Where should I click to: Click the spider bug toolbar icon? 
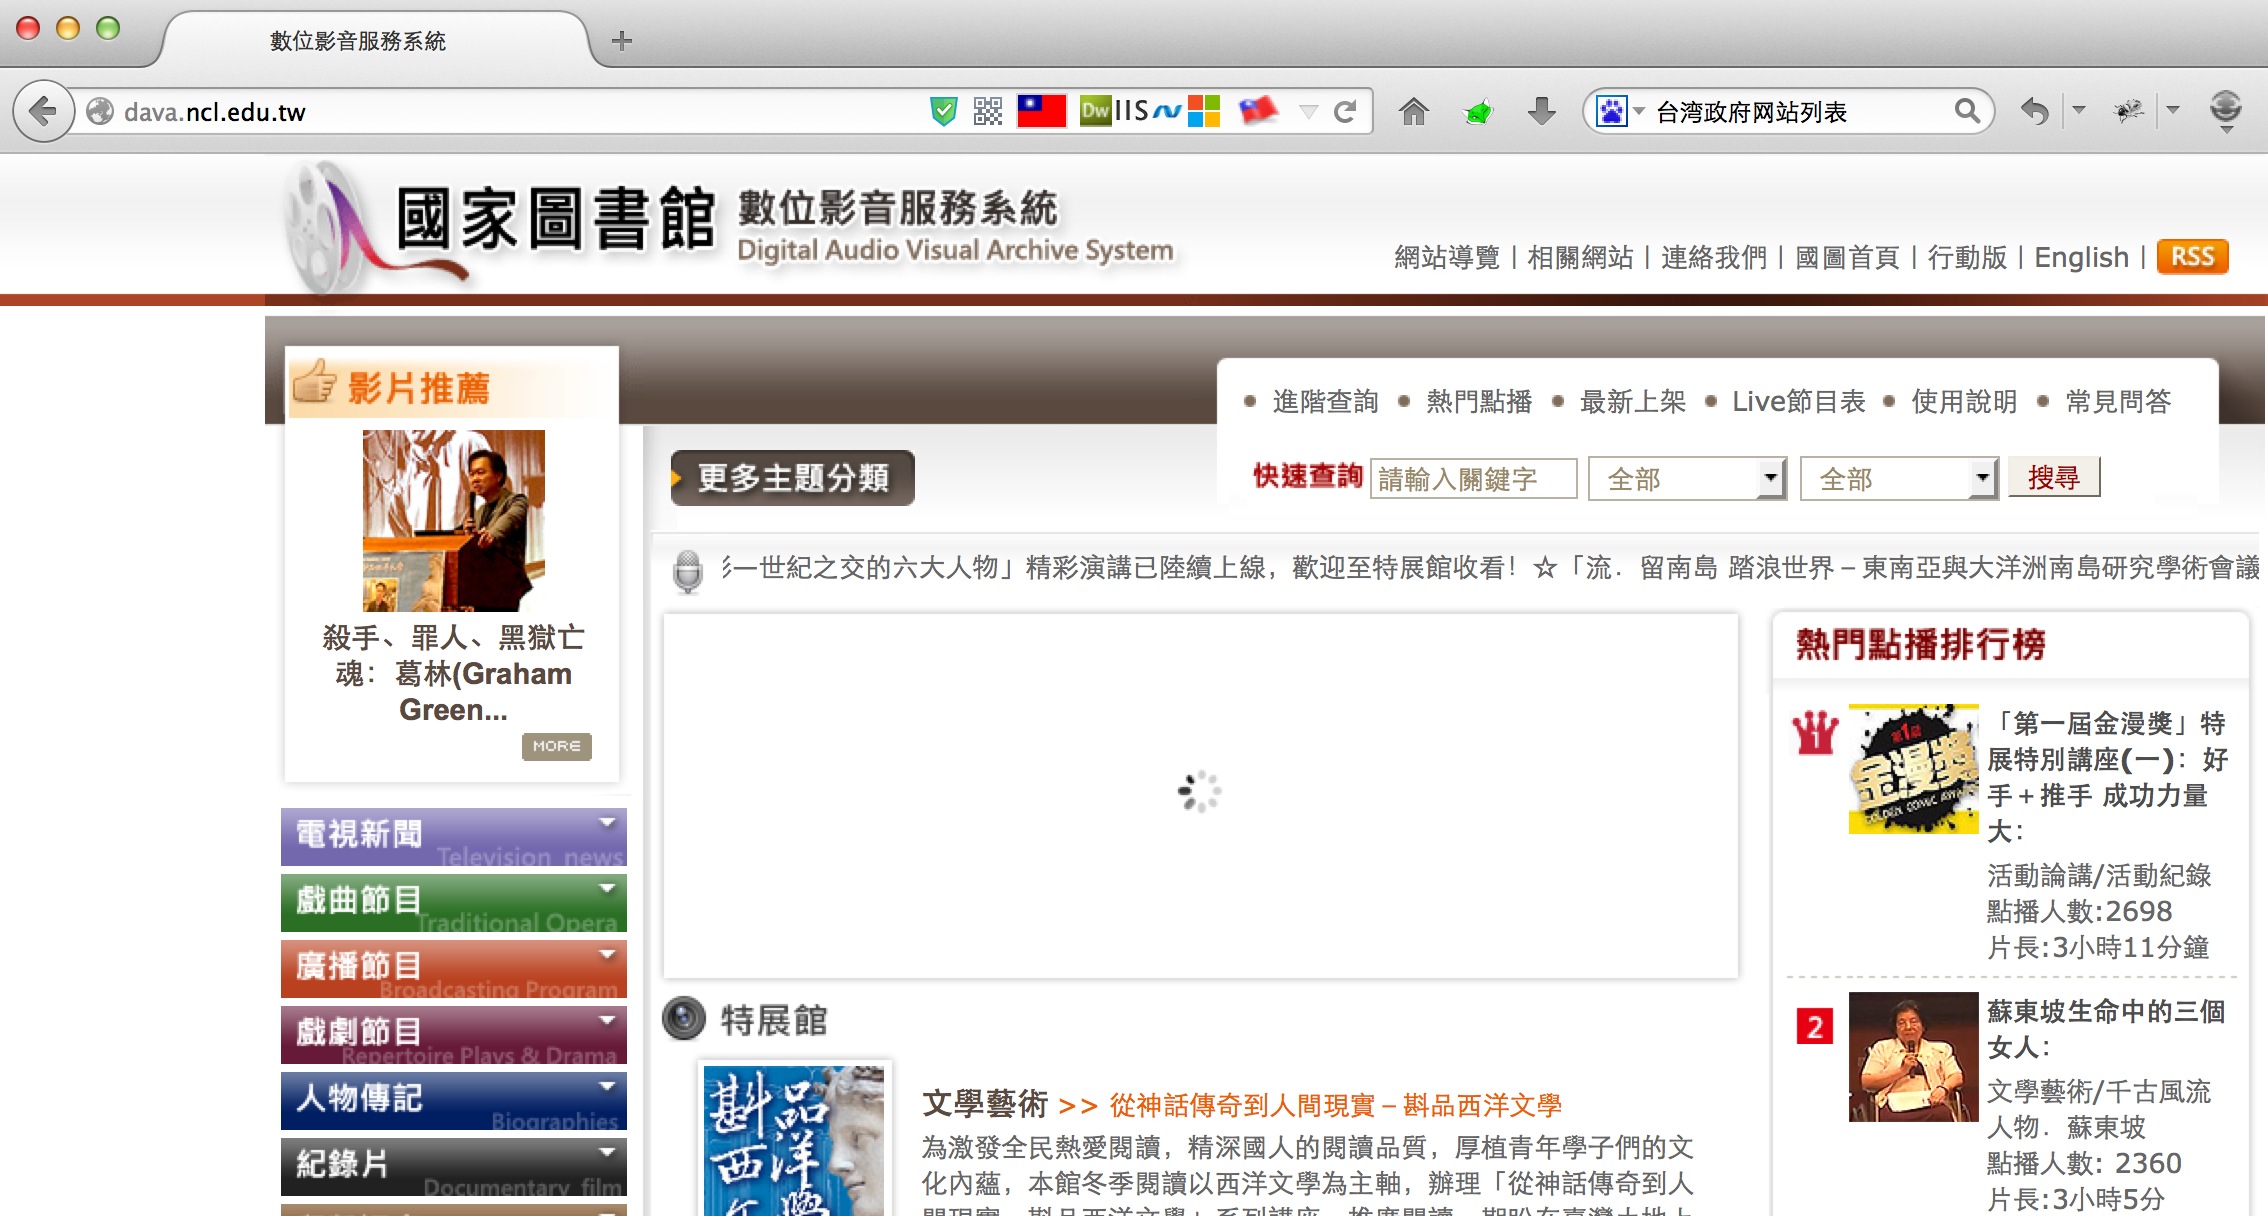[x=2130, y=111]
